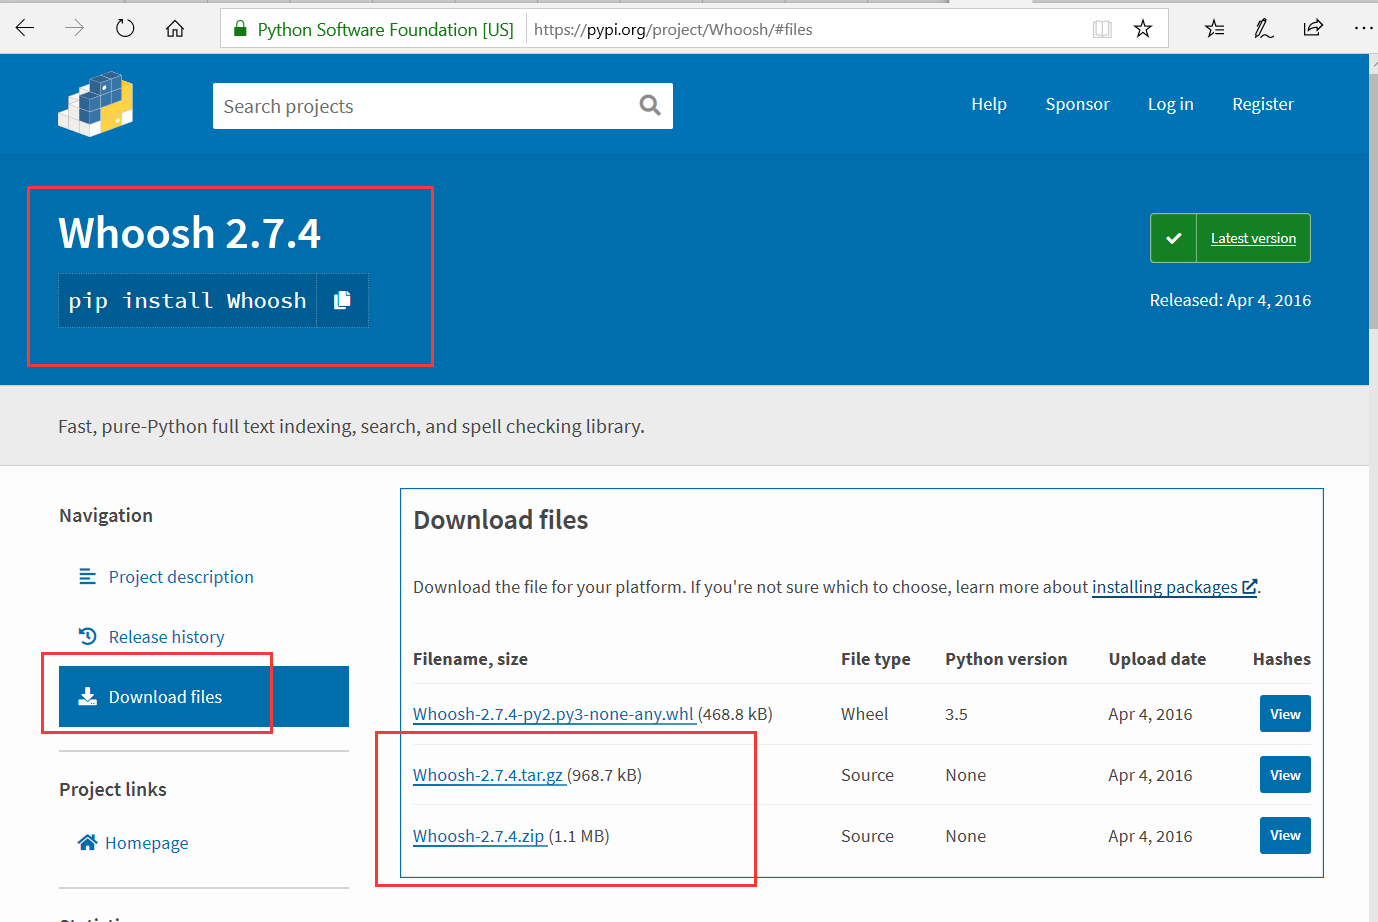Open the add notes pen icon
The width and height of the screenshot is (1378, 922).
[1264, 28]
